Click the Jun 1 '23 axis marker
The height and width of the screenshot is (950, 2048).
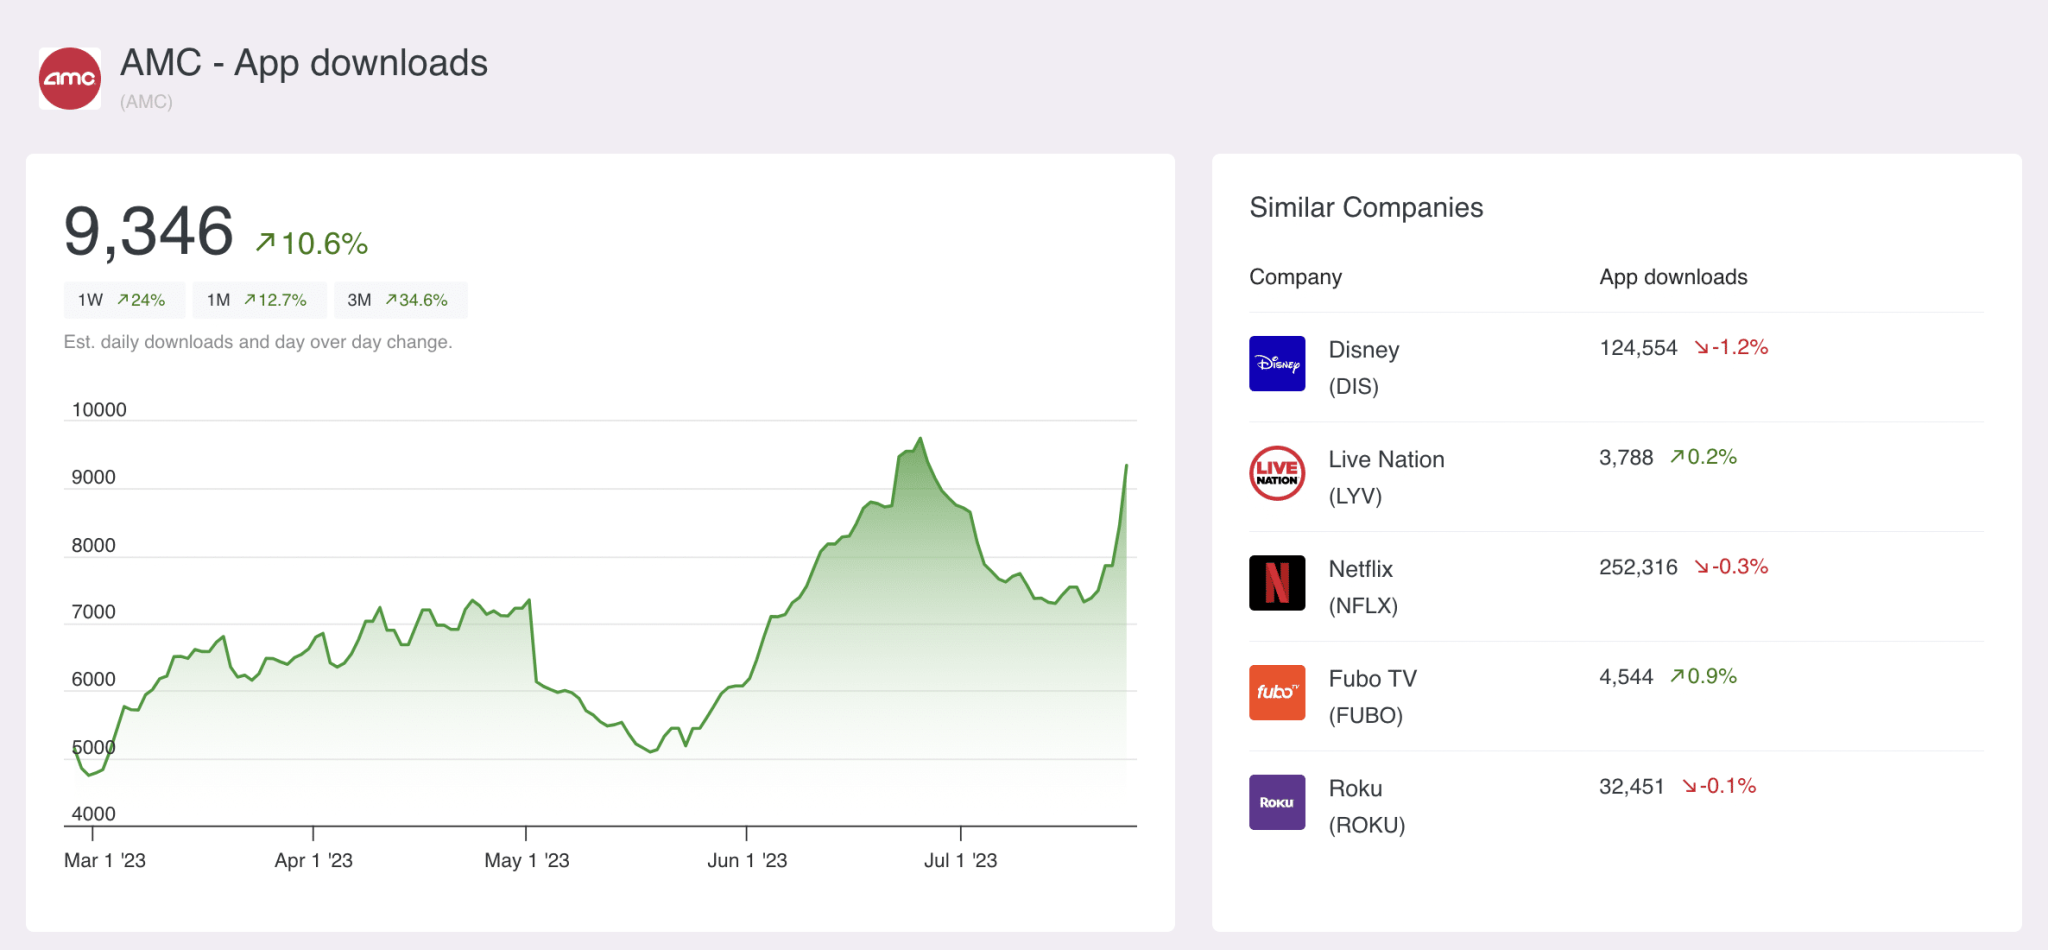point(747,860)
